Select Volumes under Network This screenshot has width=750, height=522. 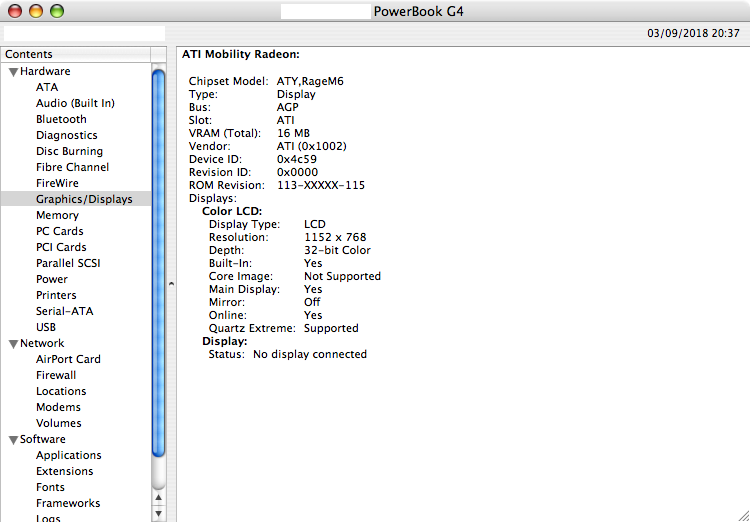[x=58, y=423]
